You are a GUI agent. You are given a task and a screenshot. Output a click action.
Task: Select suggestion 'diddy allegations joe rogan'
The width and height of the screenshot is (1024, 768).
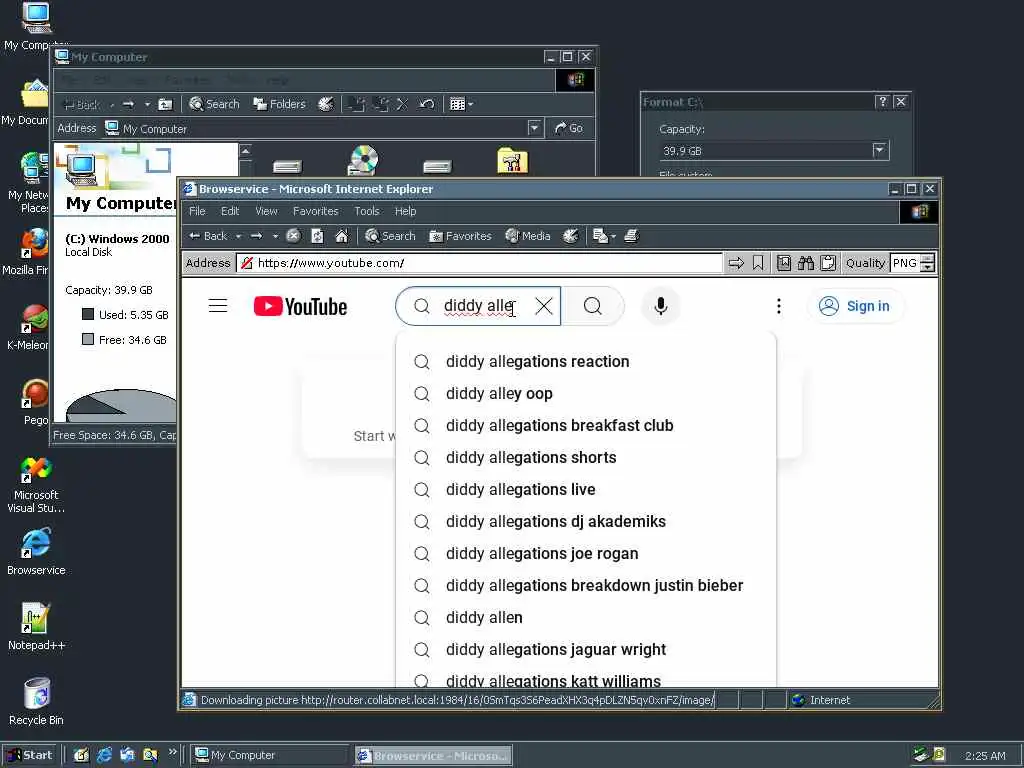pos(586,553)
